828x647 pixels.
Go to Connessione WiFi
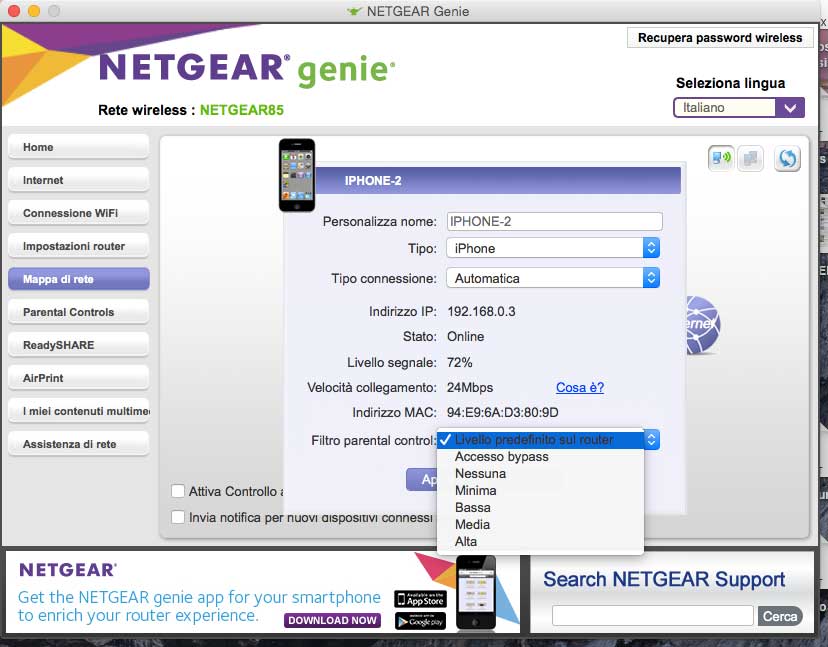79,213
